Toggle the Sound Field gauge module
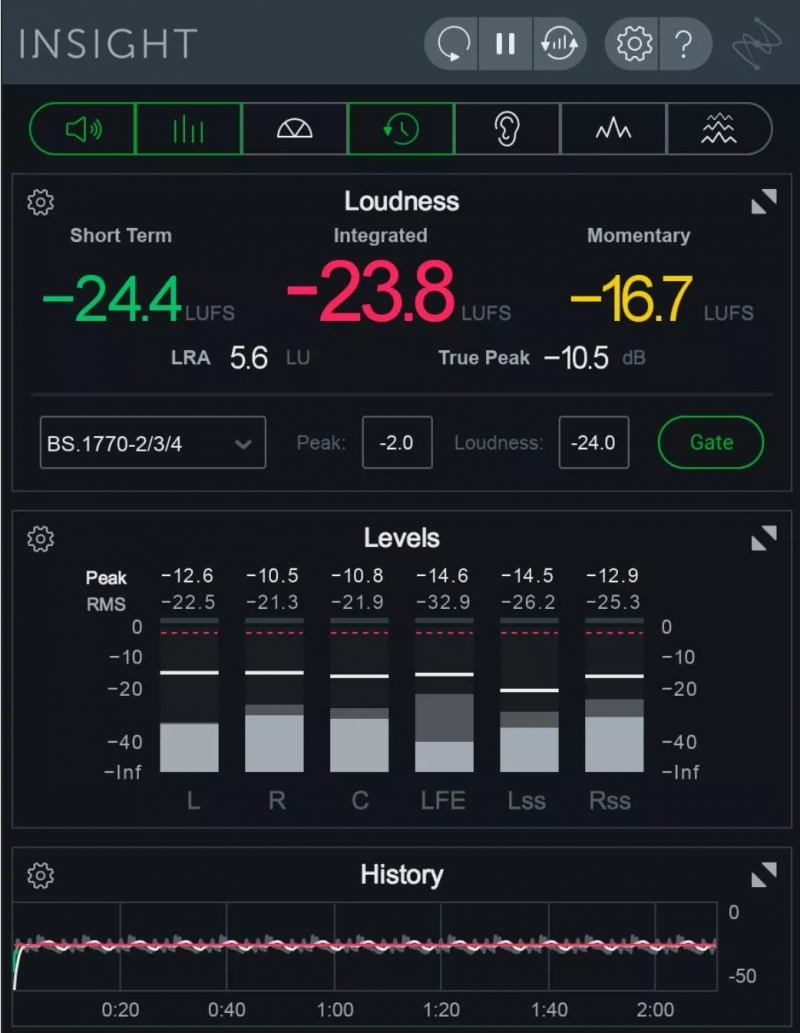The image size is (800, 1033). point(295,128)
